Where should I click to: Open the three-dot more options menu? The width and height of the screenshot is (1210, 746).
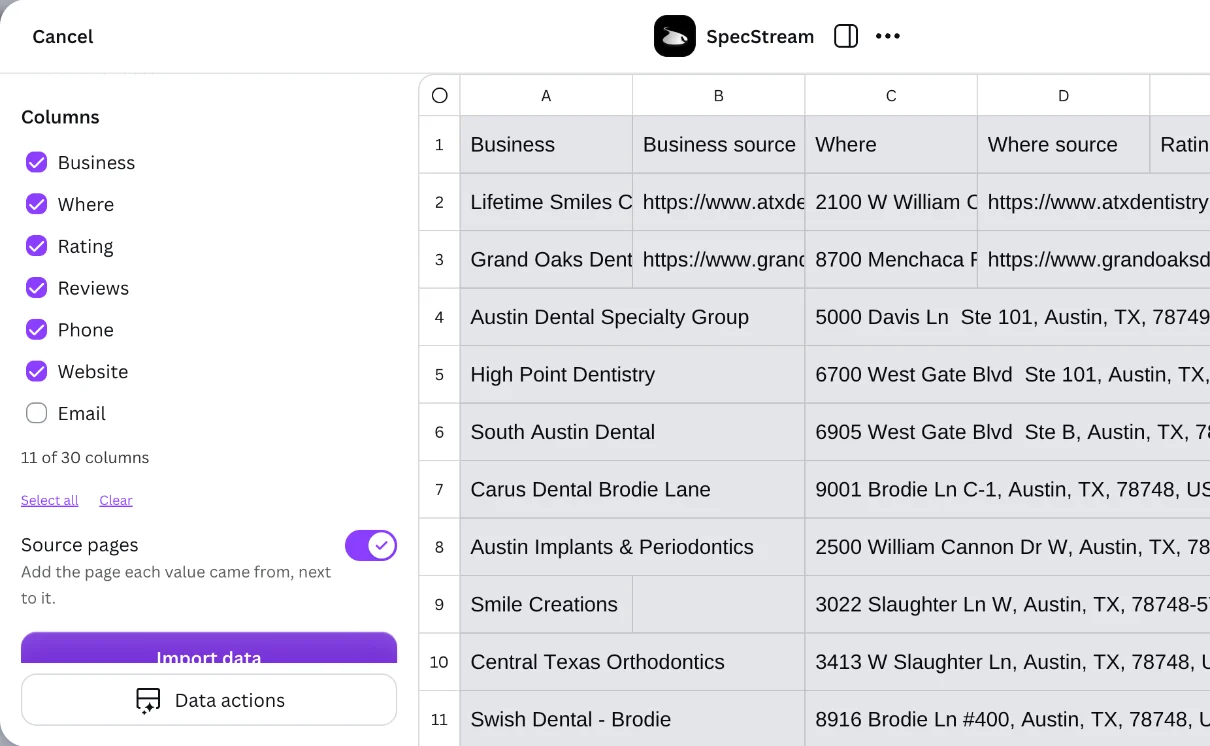point(888,36)
